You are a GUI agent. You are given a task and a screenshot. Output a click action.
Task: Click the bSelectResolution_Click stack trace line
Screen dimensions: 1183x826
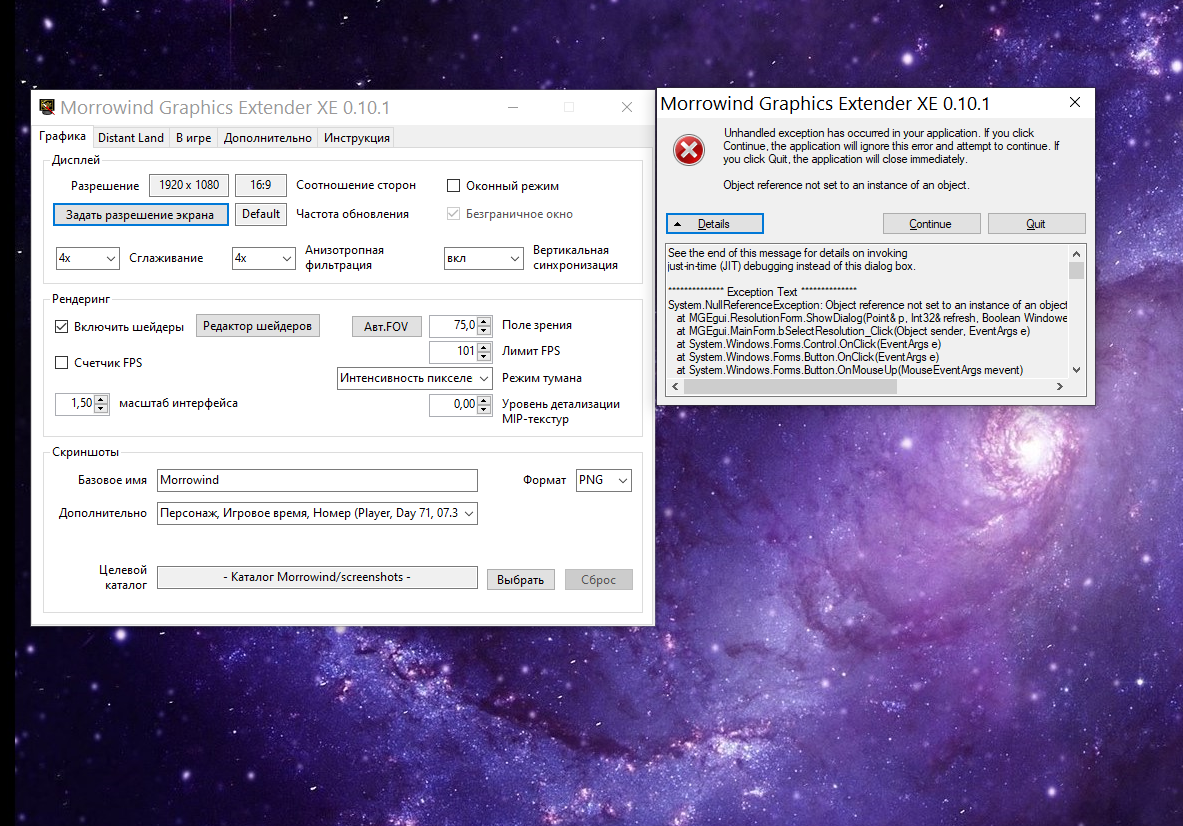click(853, 330)
